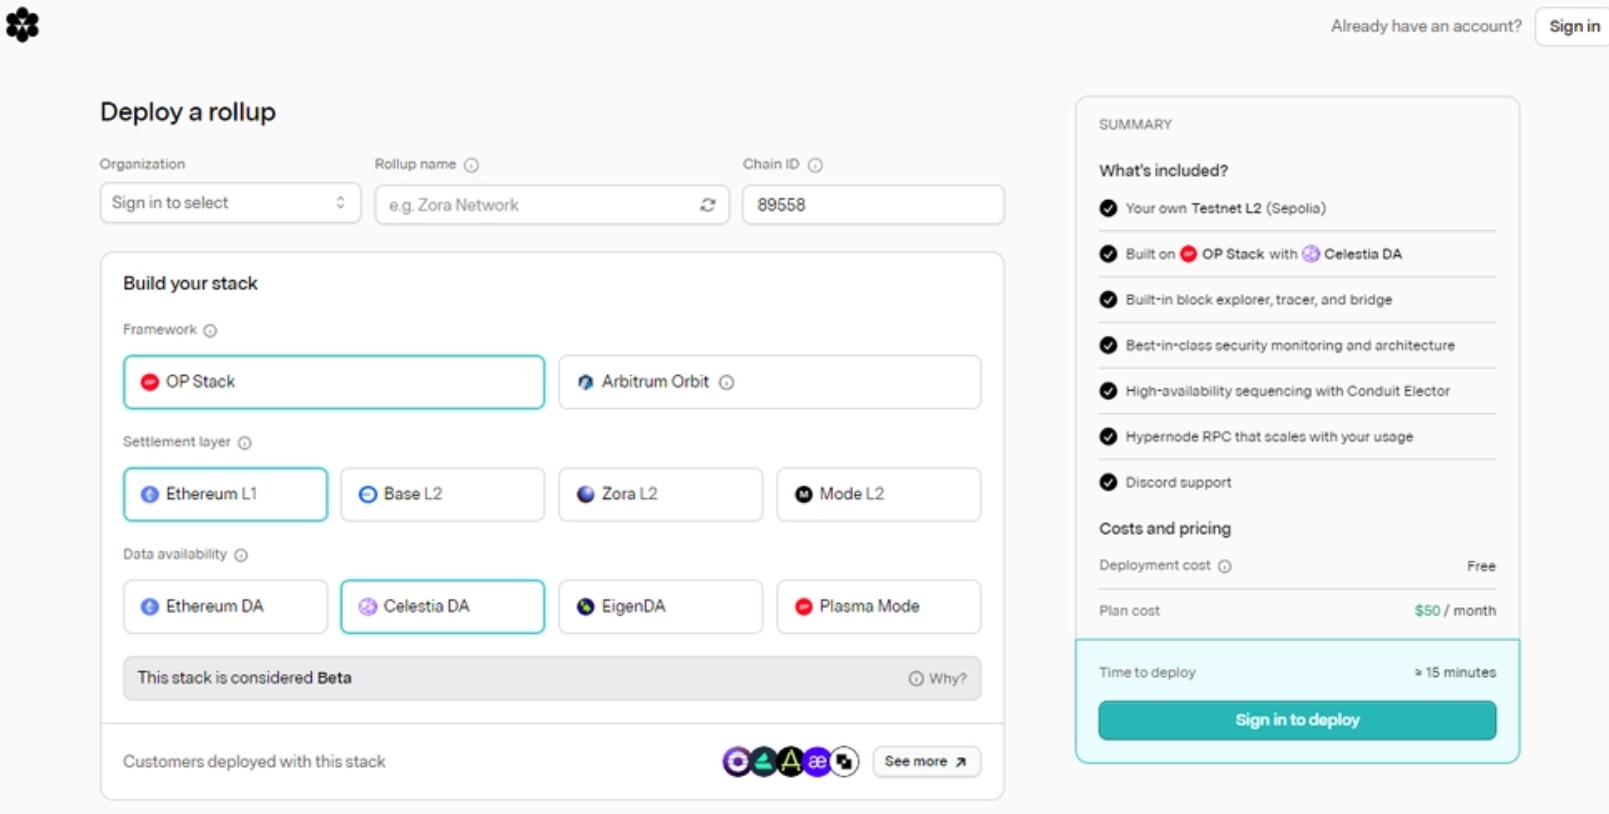
Task: Focus the Rollup name input field
Action: tap(552, 205)
